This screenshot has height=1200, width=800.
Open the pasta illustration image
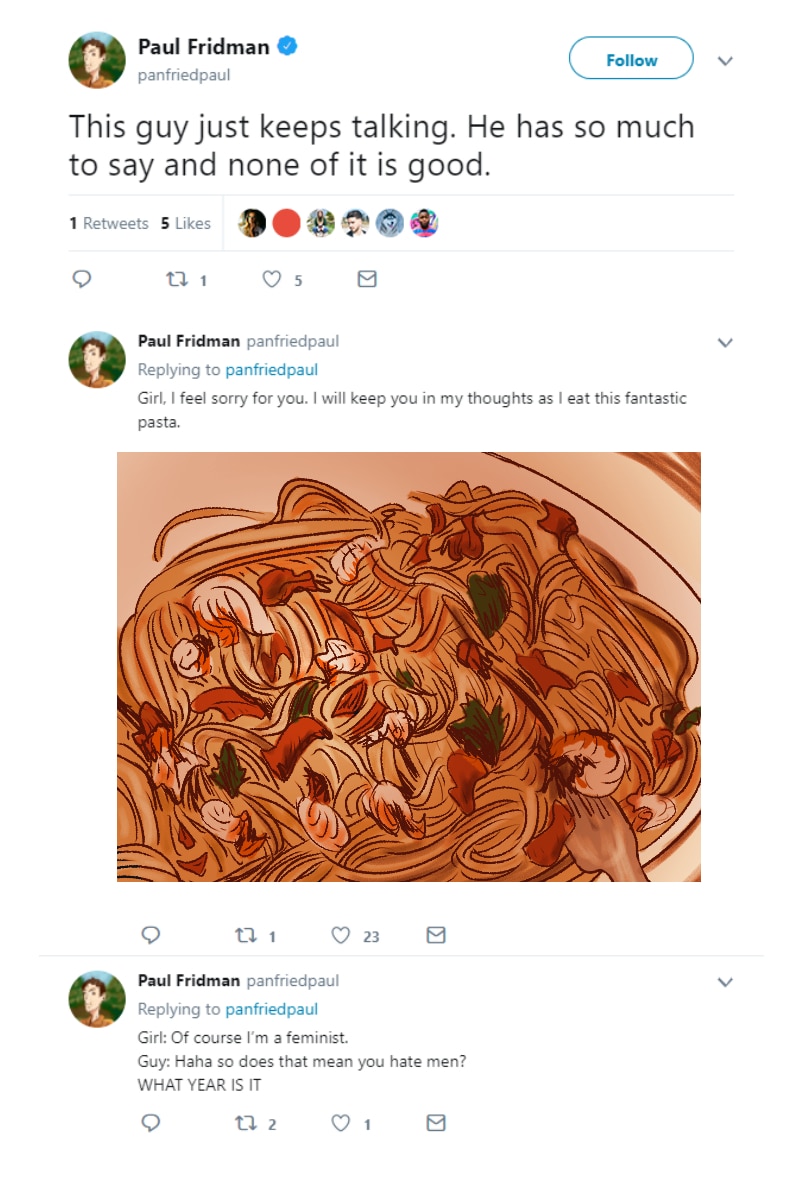click(x=408, y=666)
